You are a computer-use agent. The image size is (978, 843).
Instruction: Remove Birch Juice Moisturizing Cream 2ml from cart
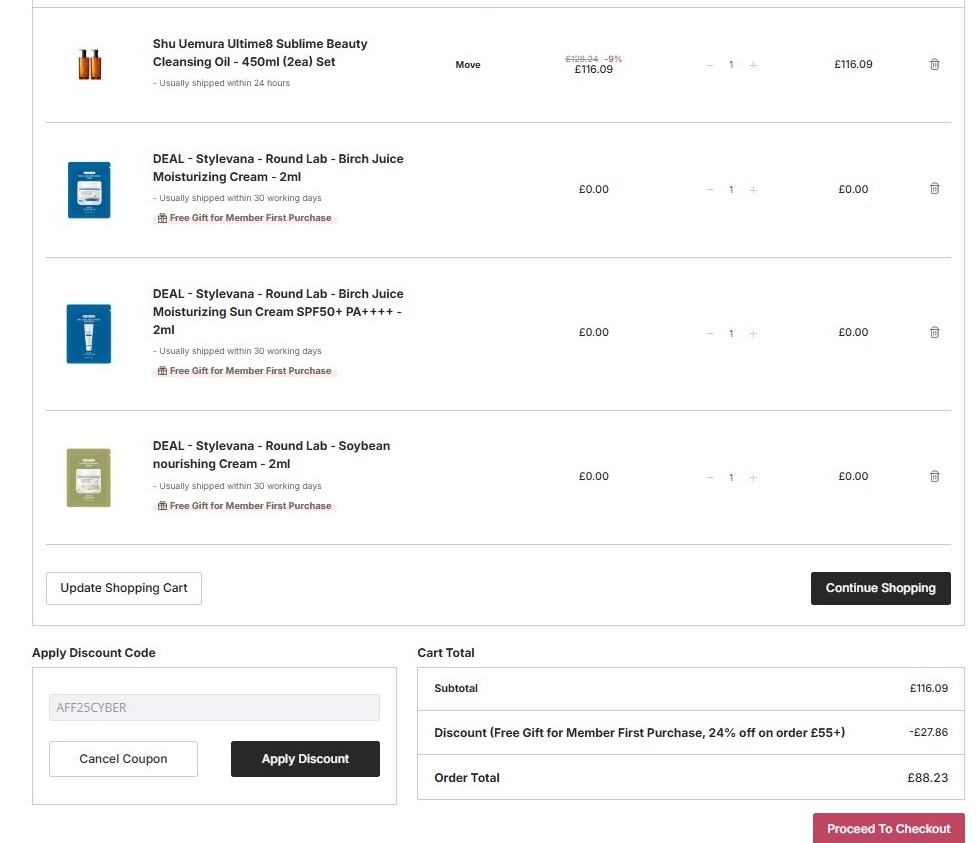pos(934,189)
